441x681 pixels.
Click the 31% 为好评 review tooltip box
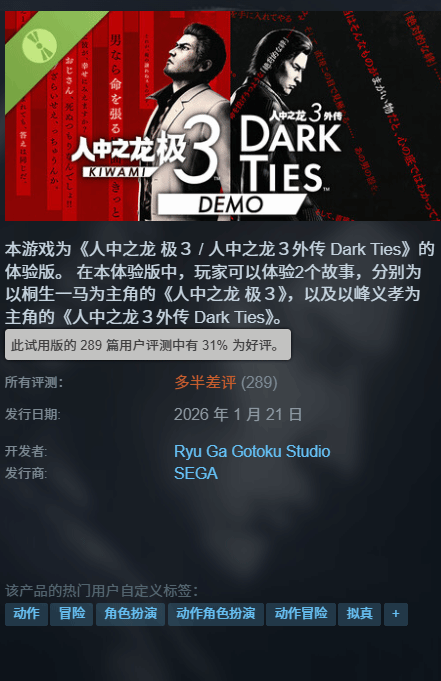click(148, 345)
